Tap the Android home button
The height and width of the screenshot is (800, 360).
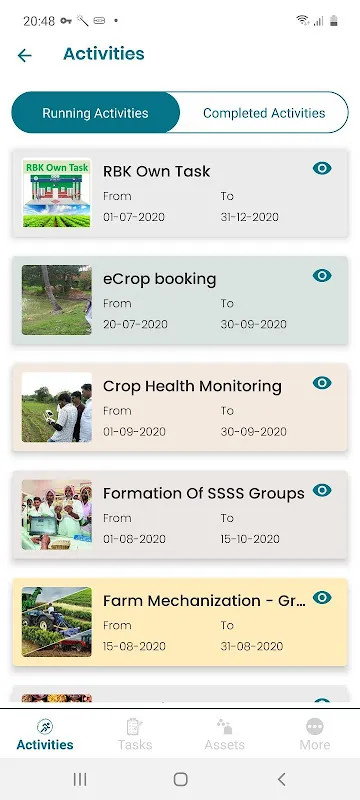tap(181, 779)
